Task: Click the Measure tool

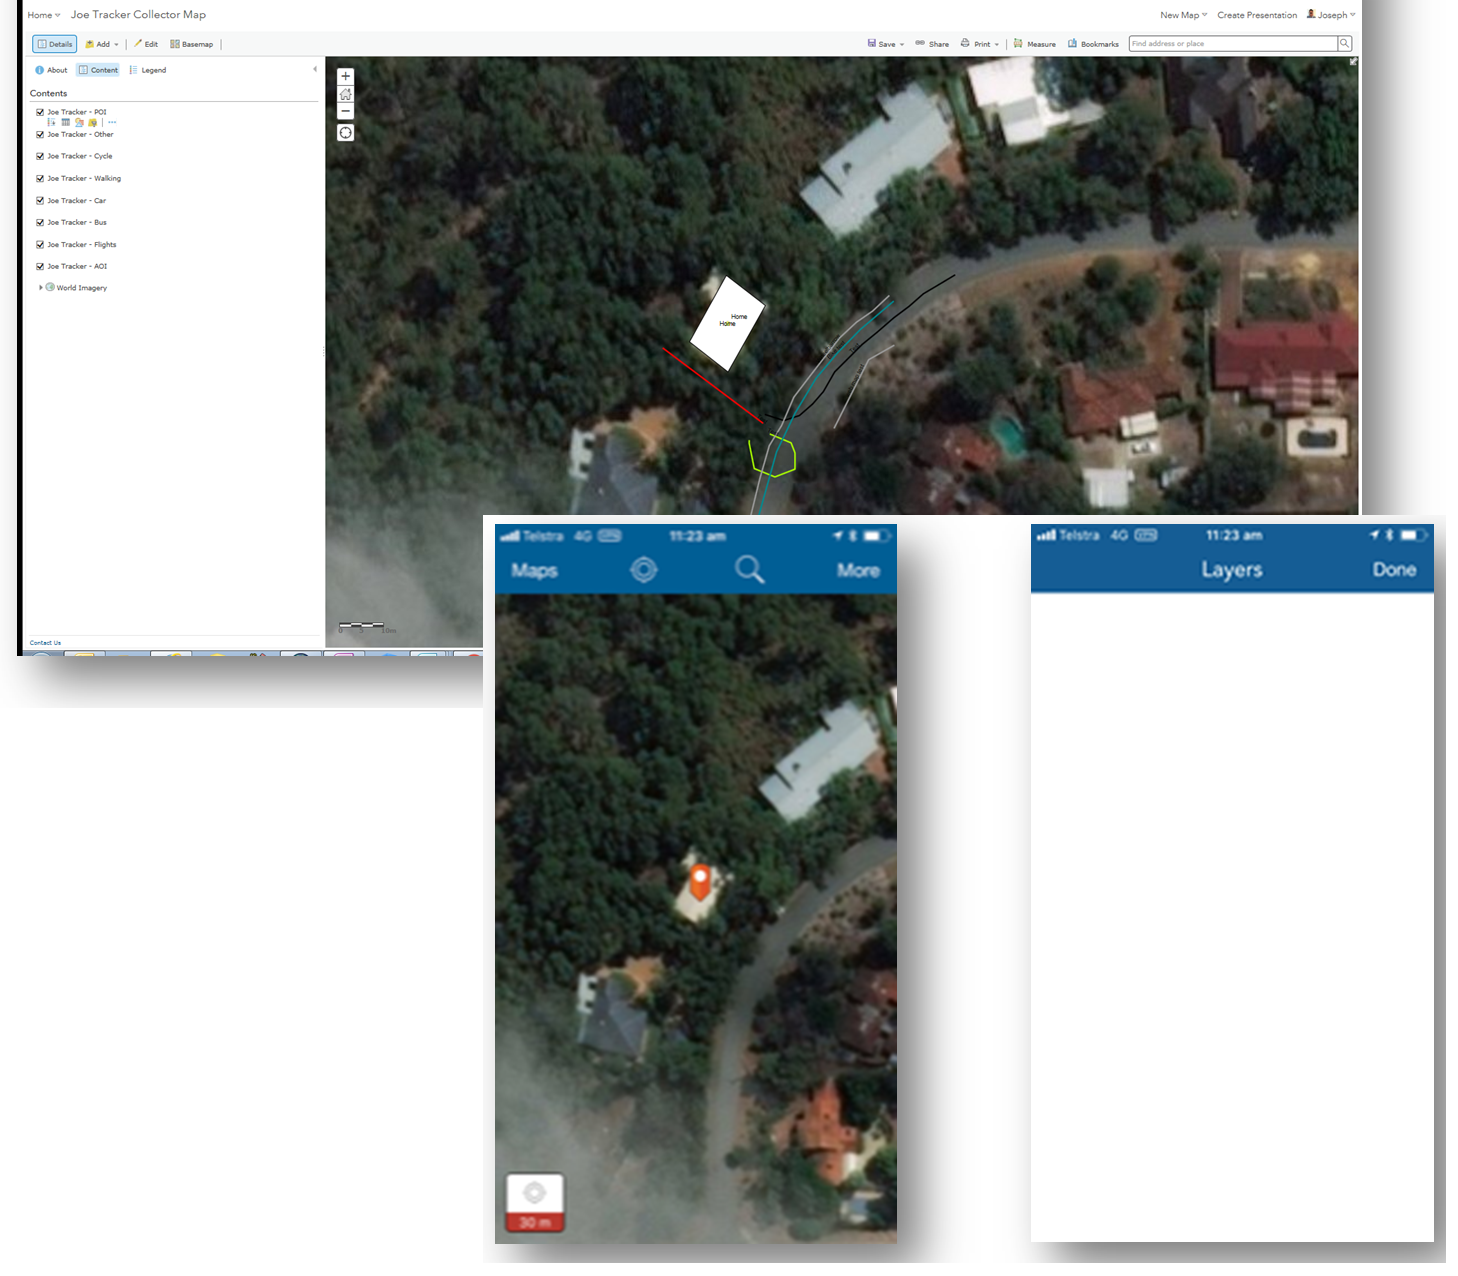Action: [x=1034, y=44]
